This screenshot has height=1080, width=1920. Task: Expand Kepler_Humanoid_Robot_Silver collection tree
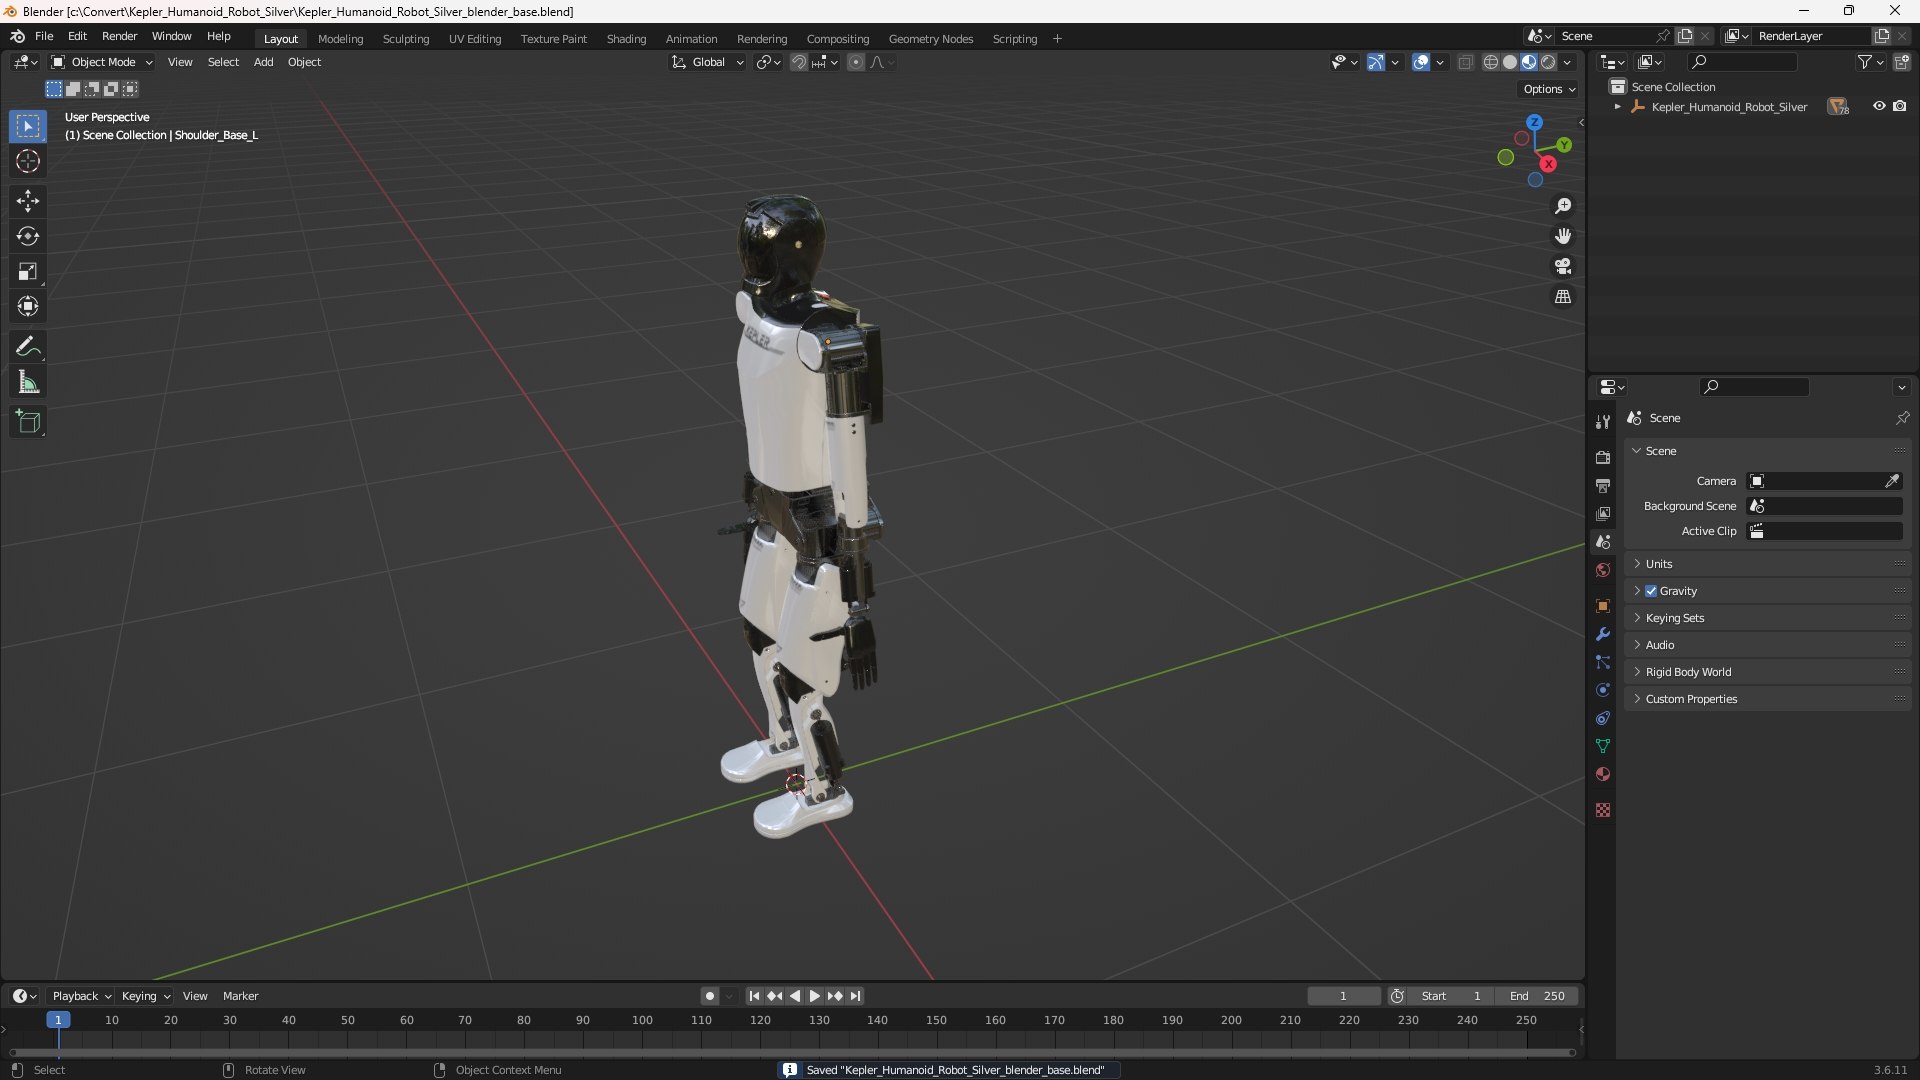(x=1617, y=107)
